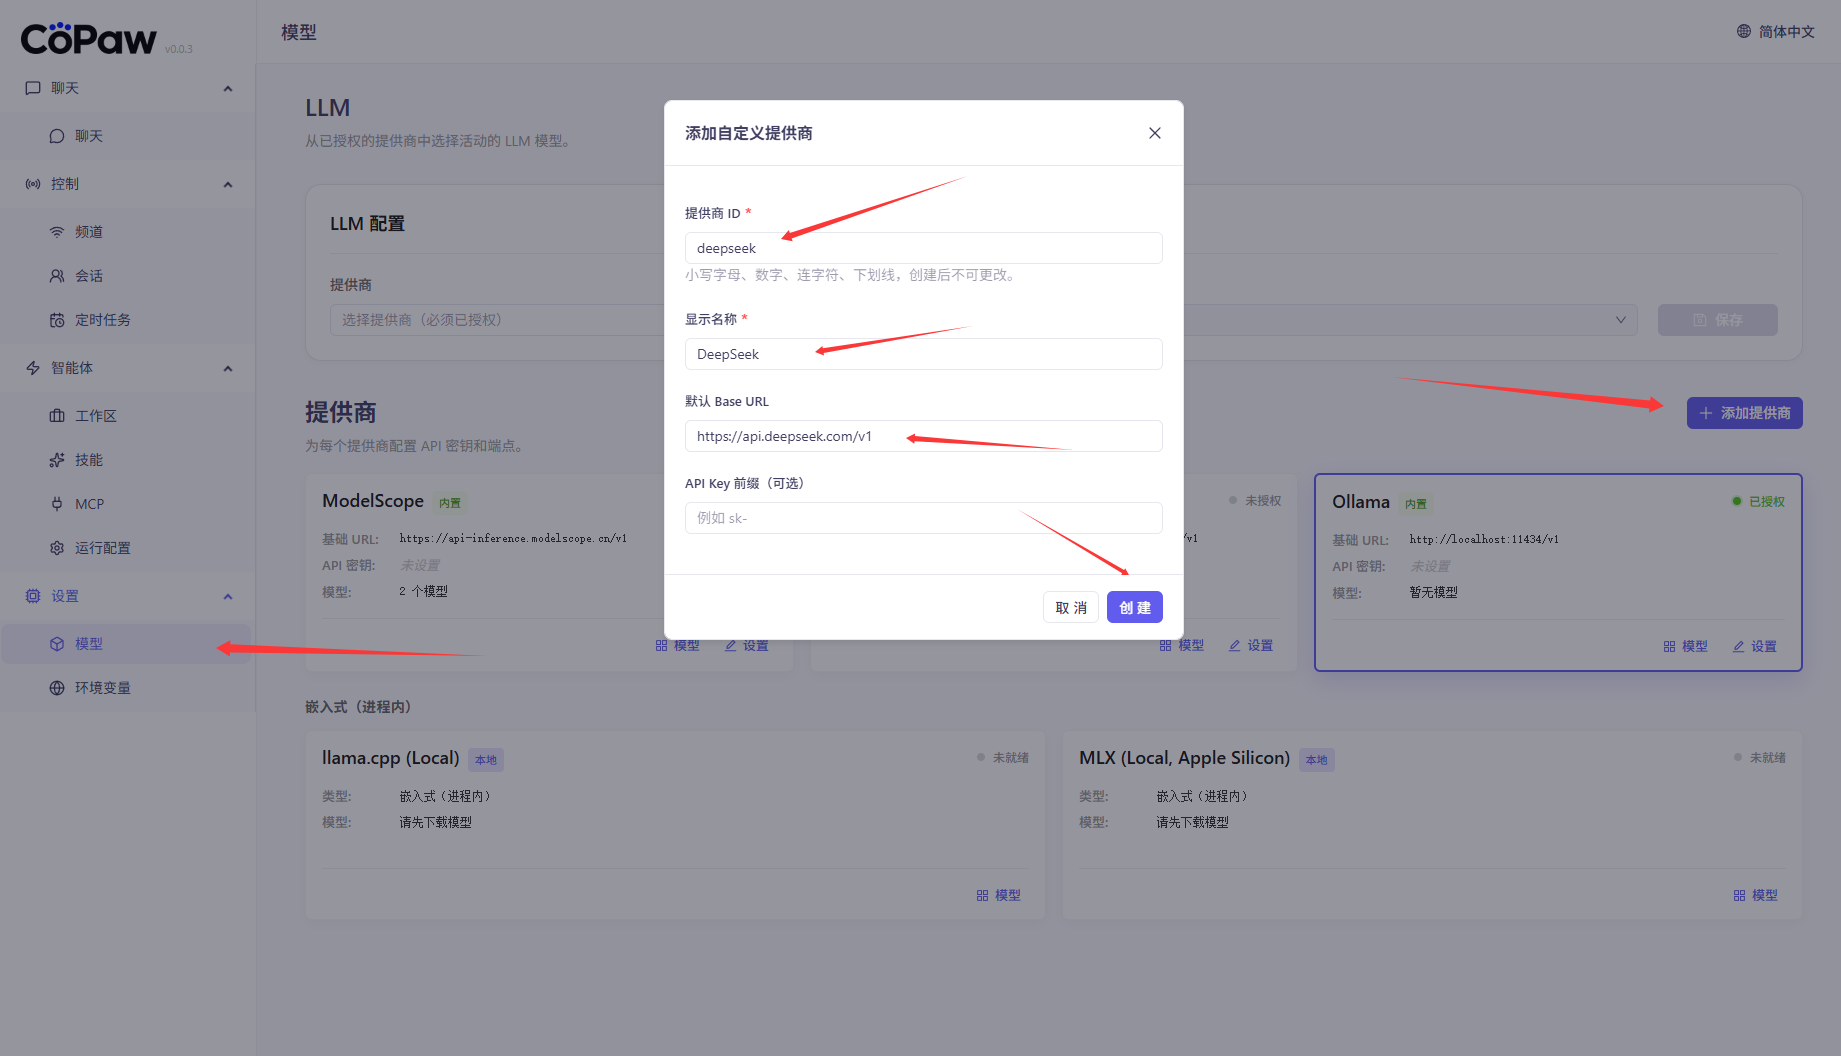
Task: Open 运行配置 runtime config
Action: [102, 548]
